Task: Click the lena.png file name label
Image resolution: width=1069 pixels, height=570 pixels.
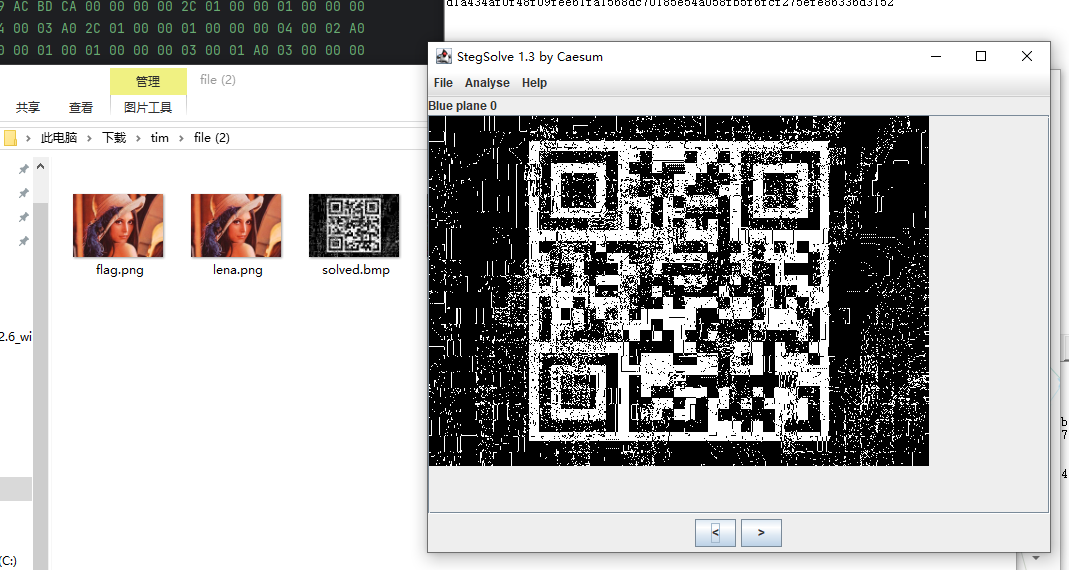Action: (237, 269)
